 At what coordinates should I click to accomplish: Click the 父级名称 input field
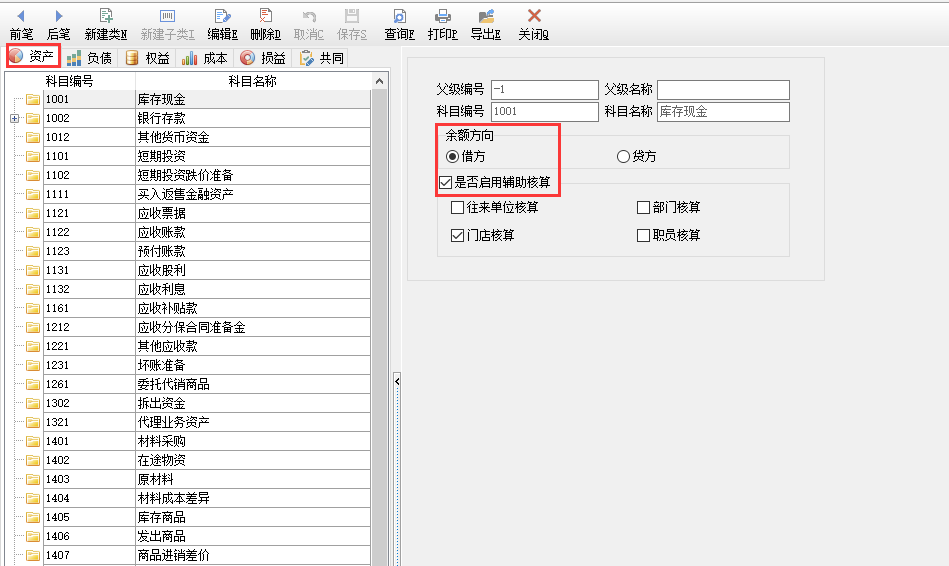click(x=723, y=90)
